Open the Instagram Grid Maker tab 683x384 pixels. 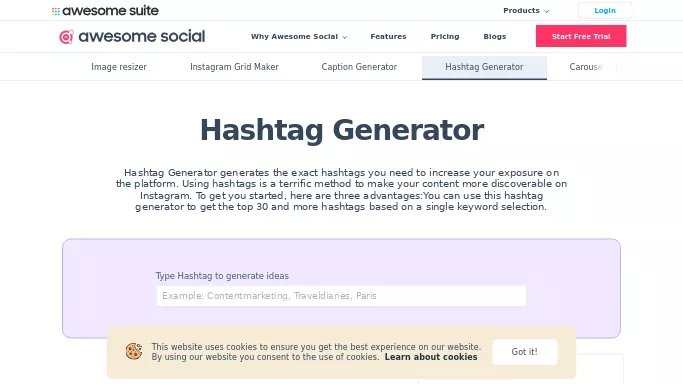coord(234,67)
